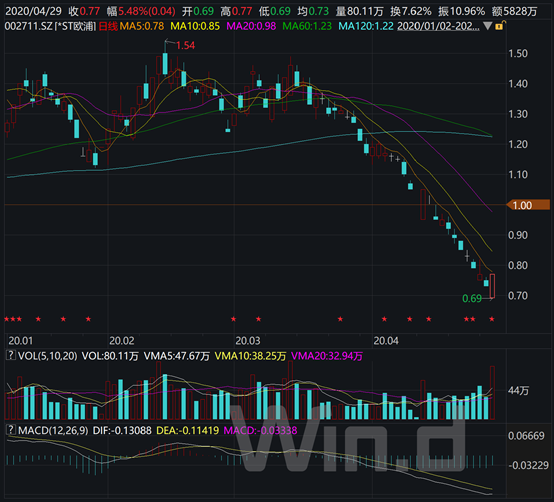Select the MA60:1.23 moving average label
This screenshot has width=554, height=502.
[x=307, y=26]
